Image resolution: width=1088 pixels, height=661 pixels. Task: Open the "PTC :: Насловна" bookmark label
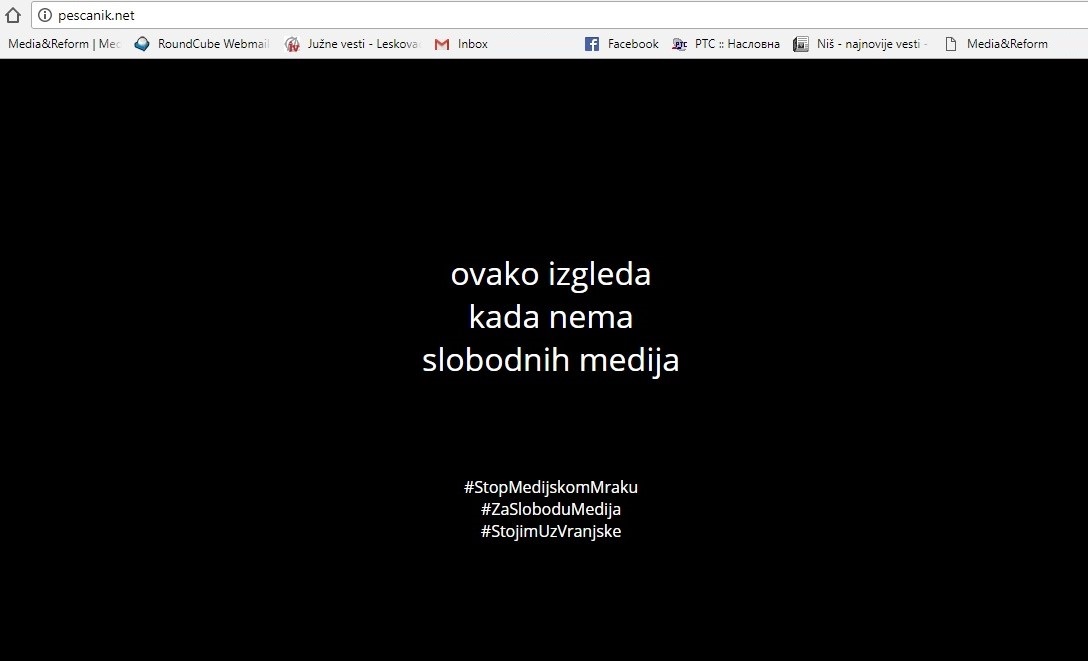tap(737, 44)
